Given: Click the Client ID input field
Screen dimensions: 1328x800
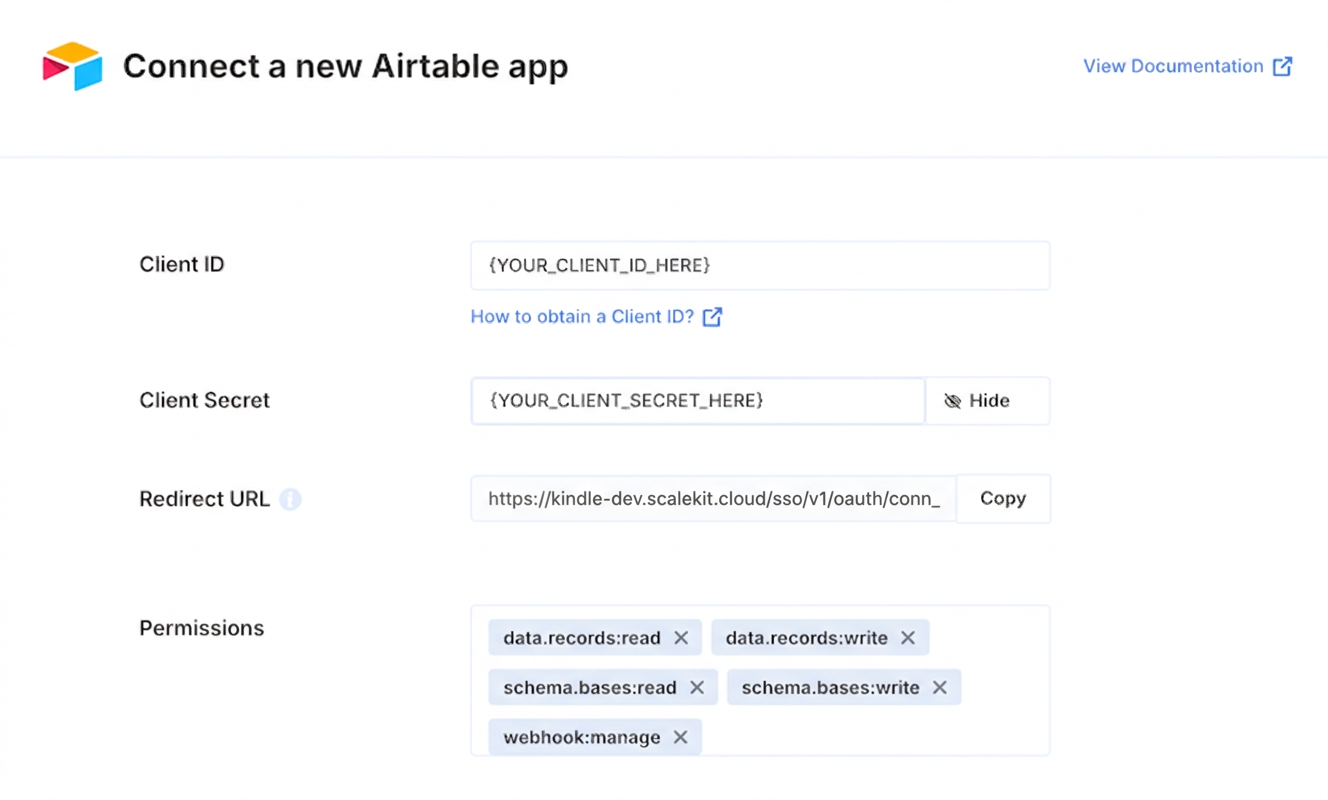Looking at the screenshot, I should point(760,265).
